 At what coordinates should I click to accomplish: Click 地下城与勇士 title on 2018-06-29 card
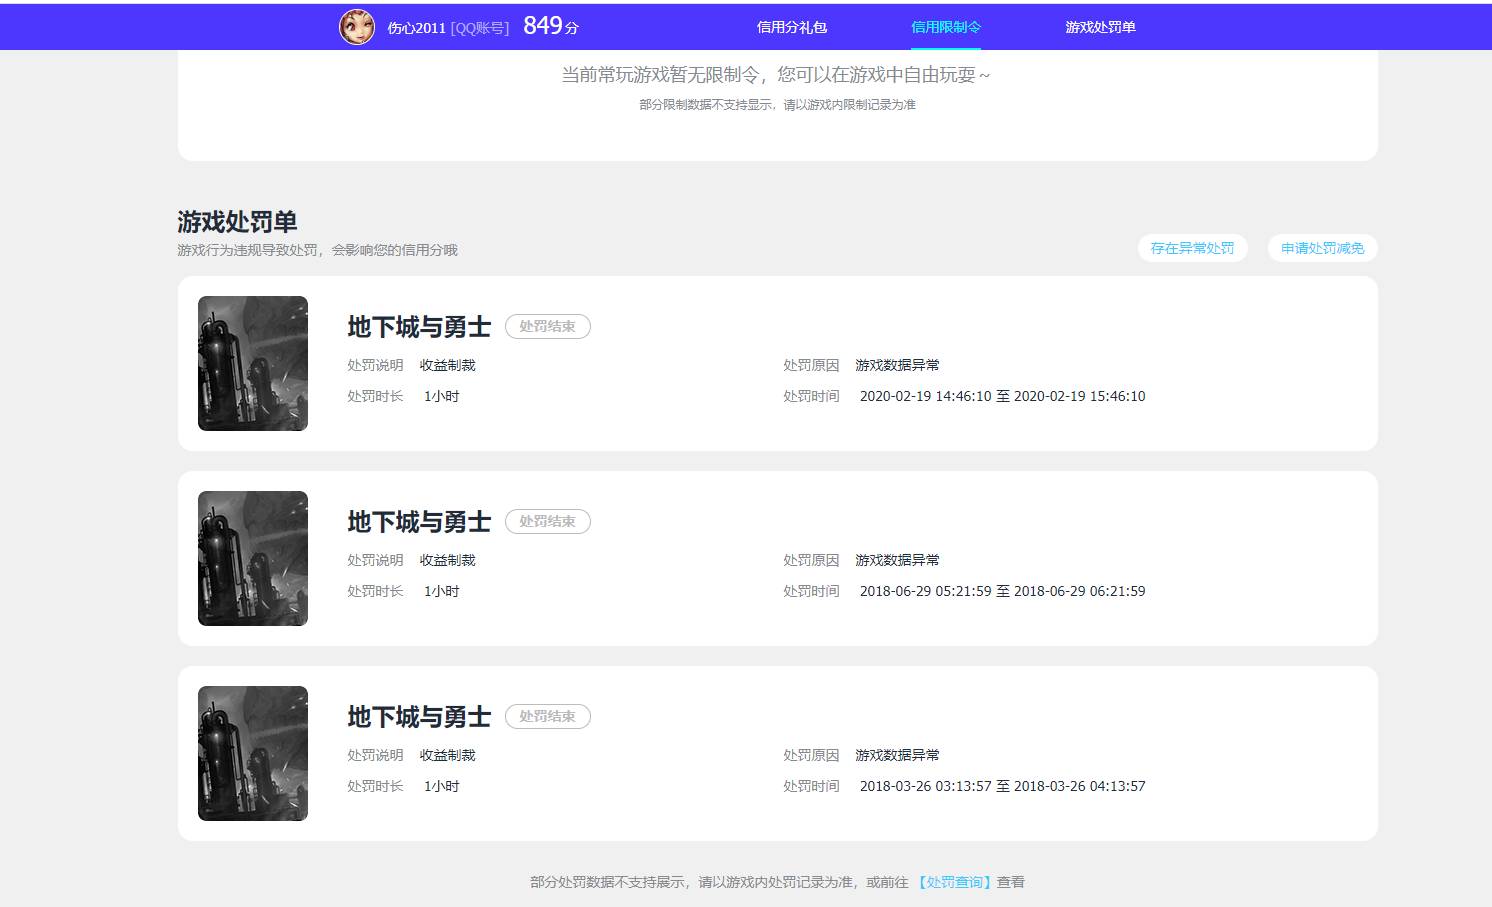(x=419, y=522)
